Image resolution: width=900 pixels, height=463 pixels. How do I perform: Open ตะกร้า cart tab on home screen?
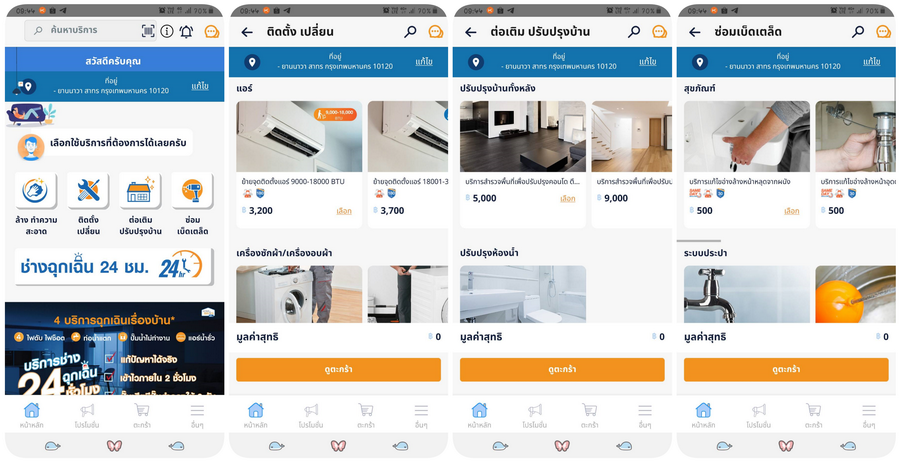(141, 417)
